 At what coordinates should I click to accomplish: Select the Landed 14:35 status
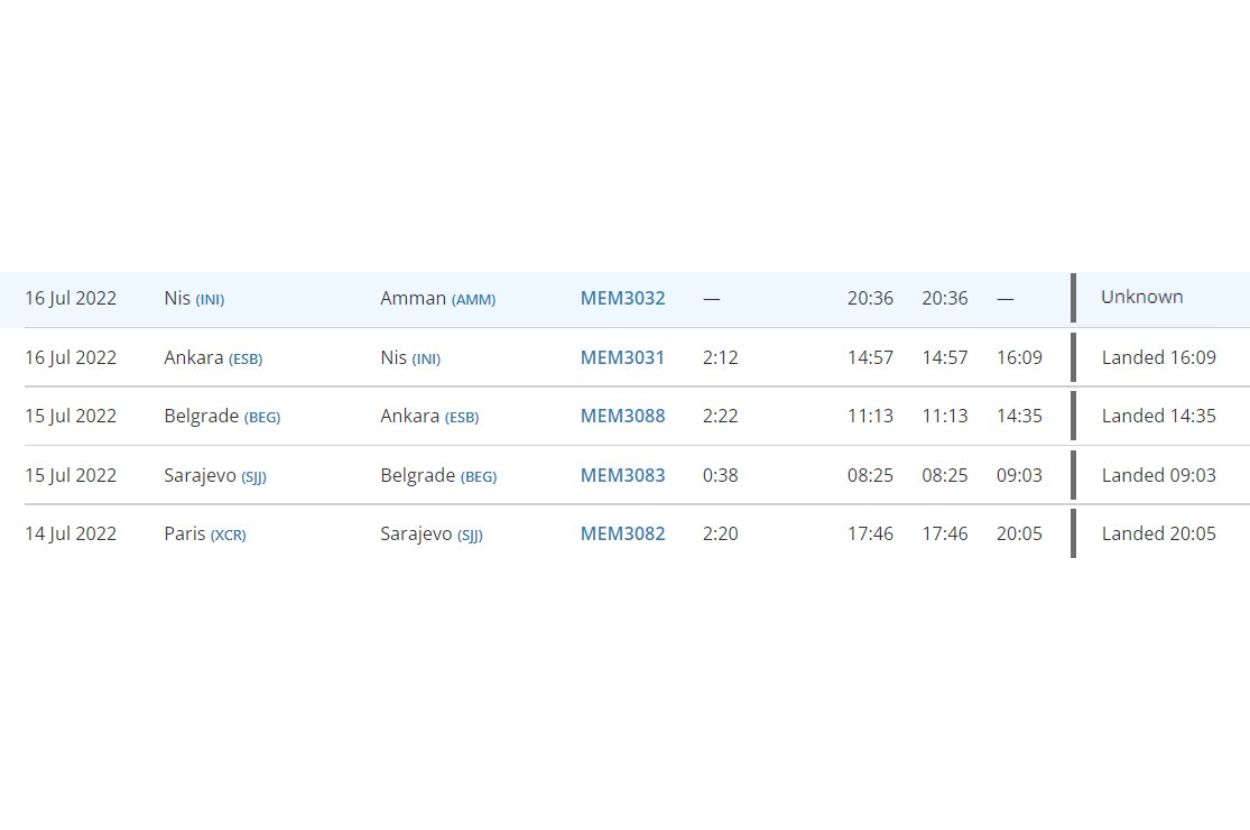click(1158, 416)
